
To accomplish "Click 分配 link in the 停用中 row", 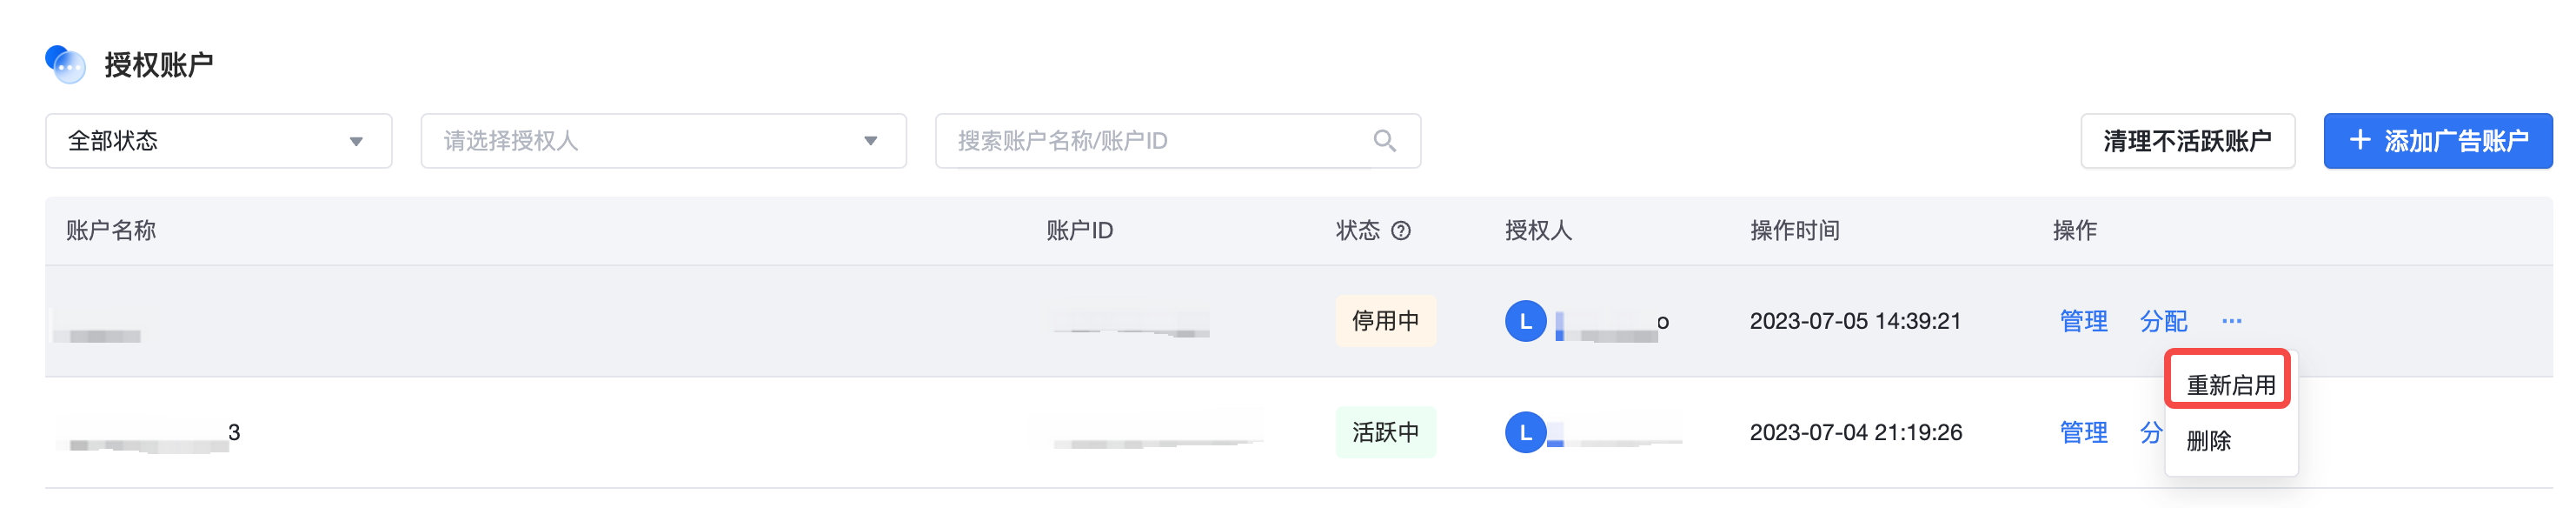I will [2163, 321].
